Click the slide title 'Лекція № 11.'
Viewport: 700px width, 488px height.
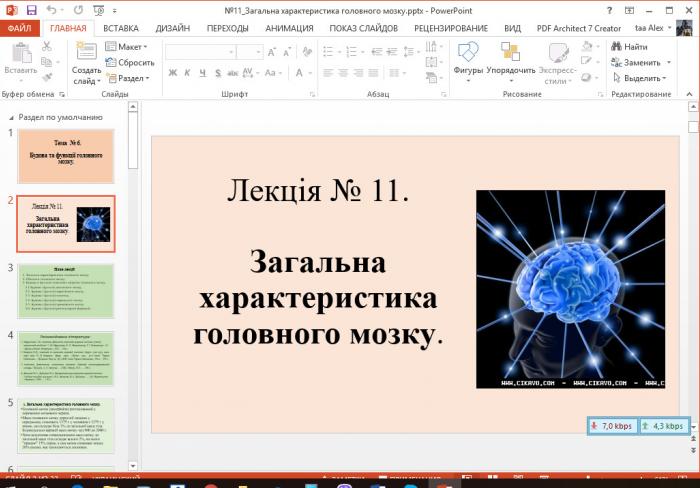(x=318, y=190)
